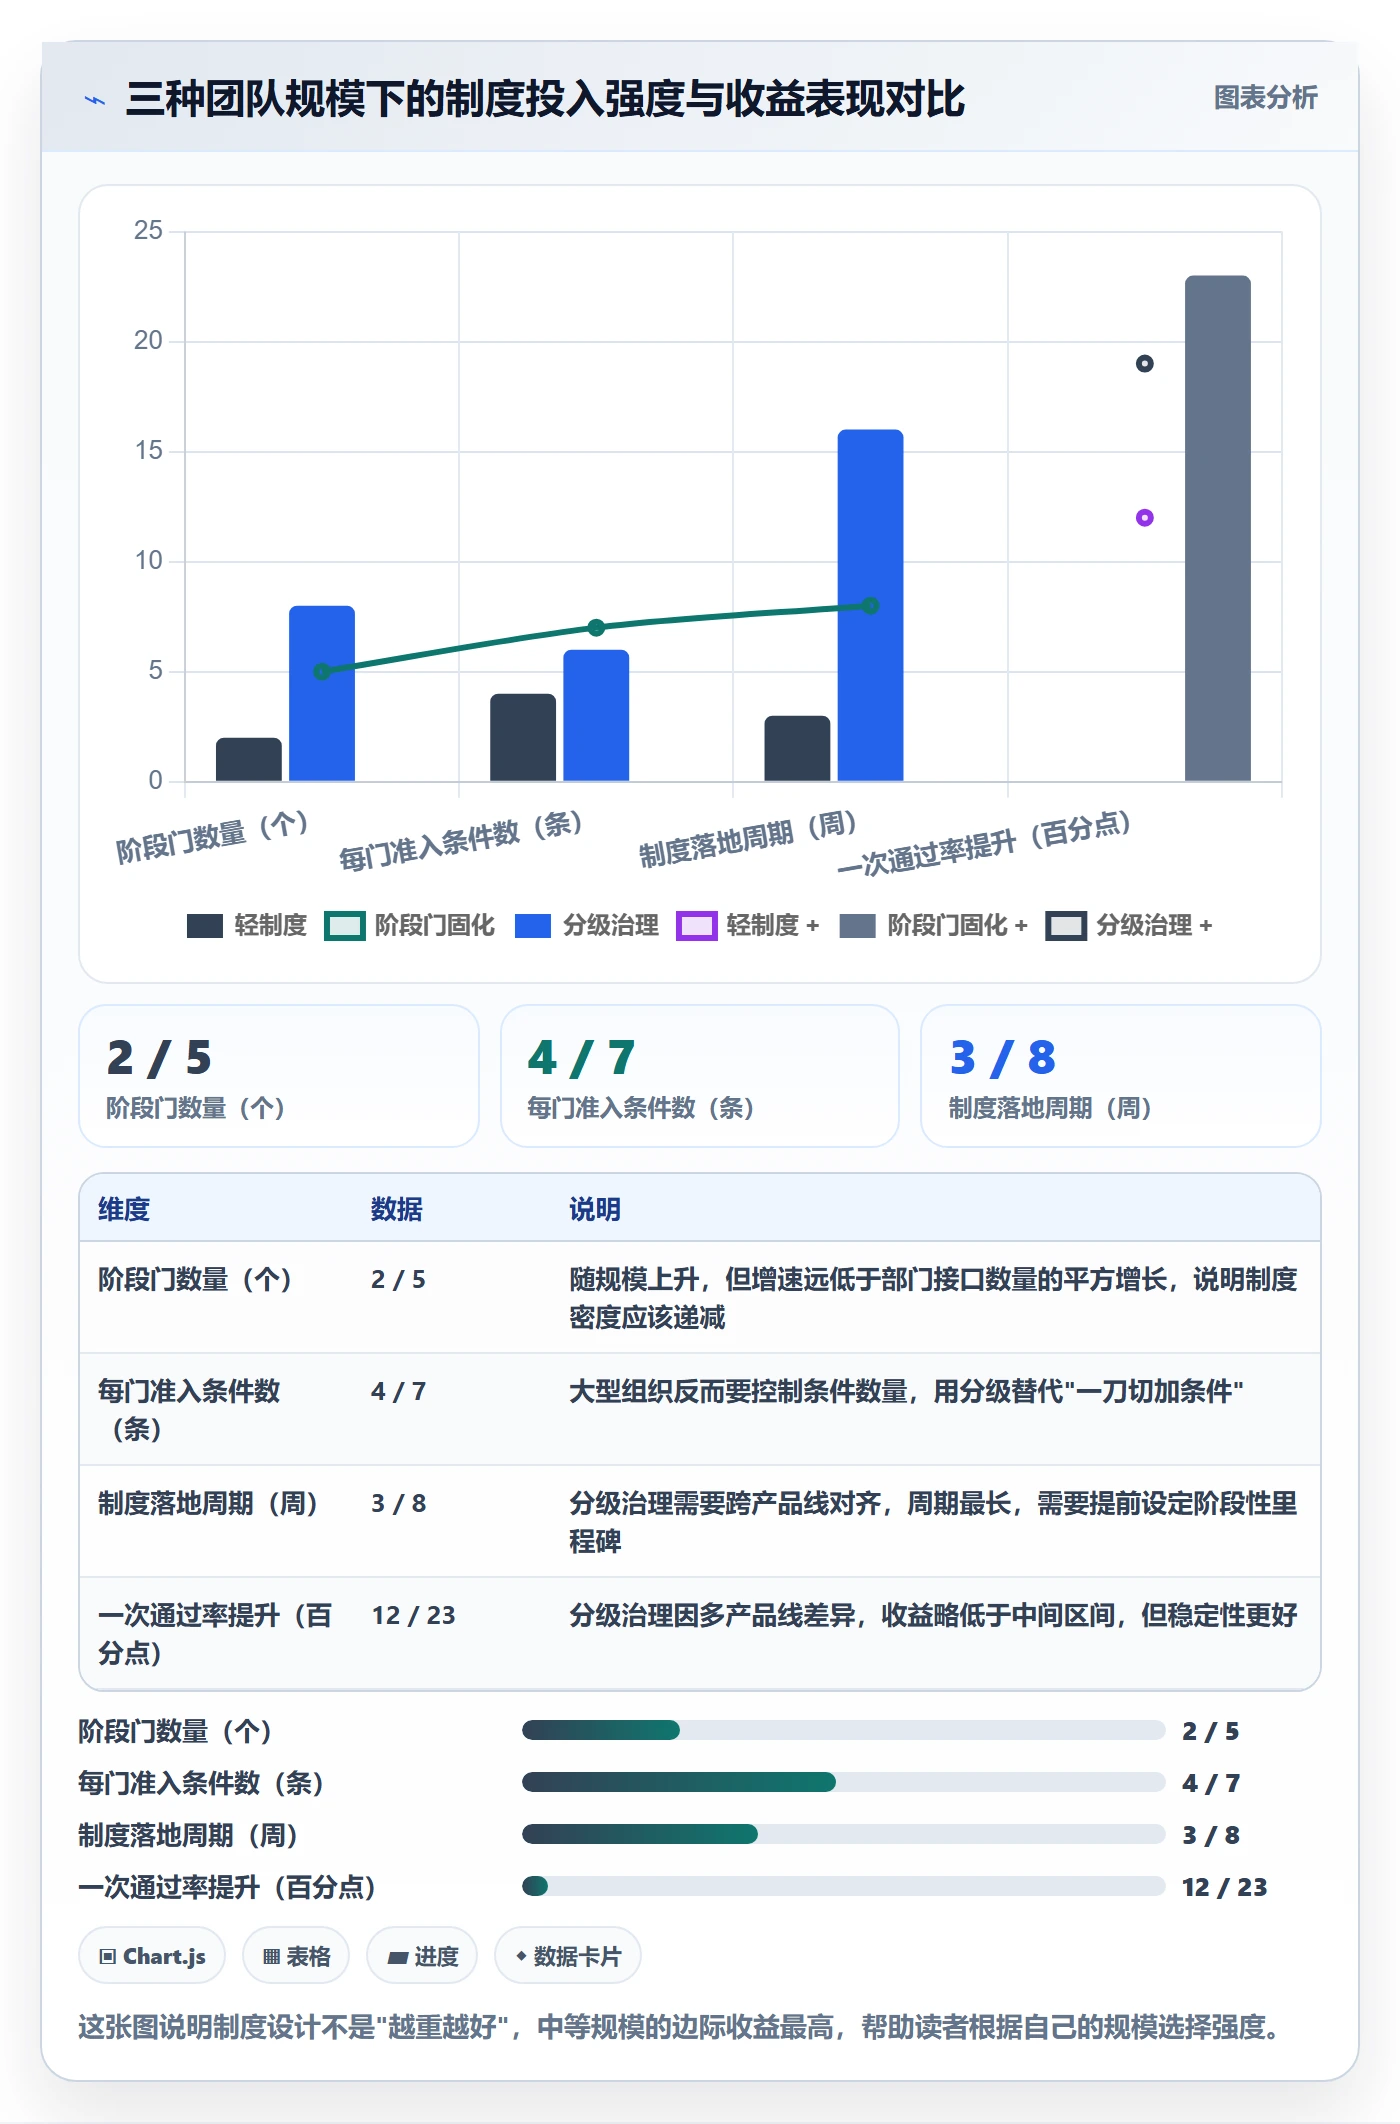Click the y-axis tick label 25
Viewport: 1400px width, 2124px height.
click(148, 231)
